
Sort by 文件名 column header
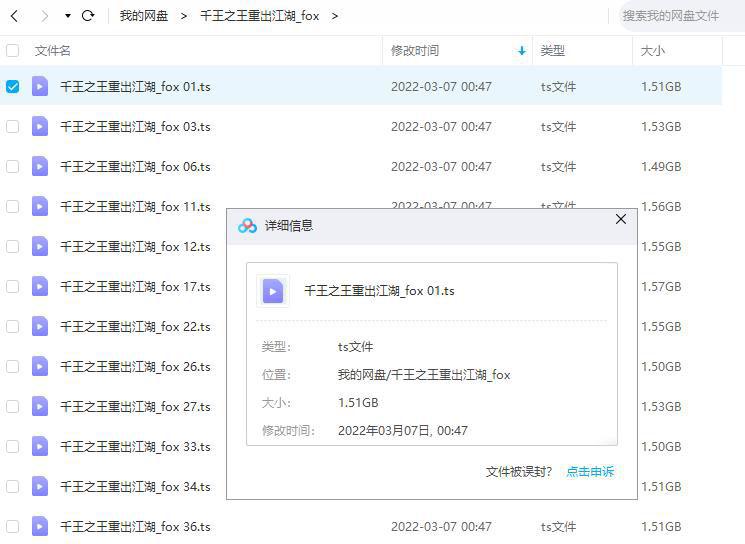tap(52, 50)
